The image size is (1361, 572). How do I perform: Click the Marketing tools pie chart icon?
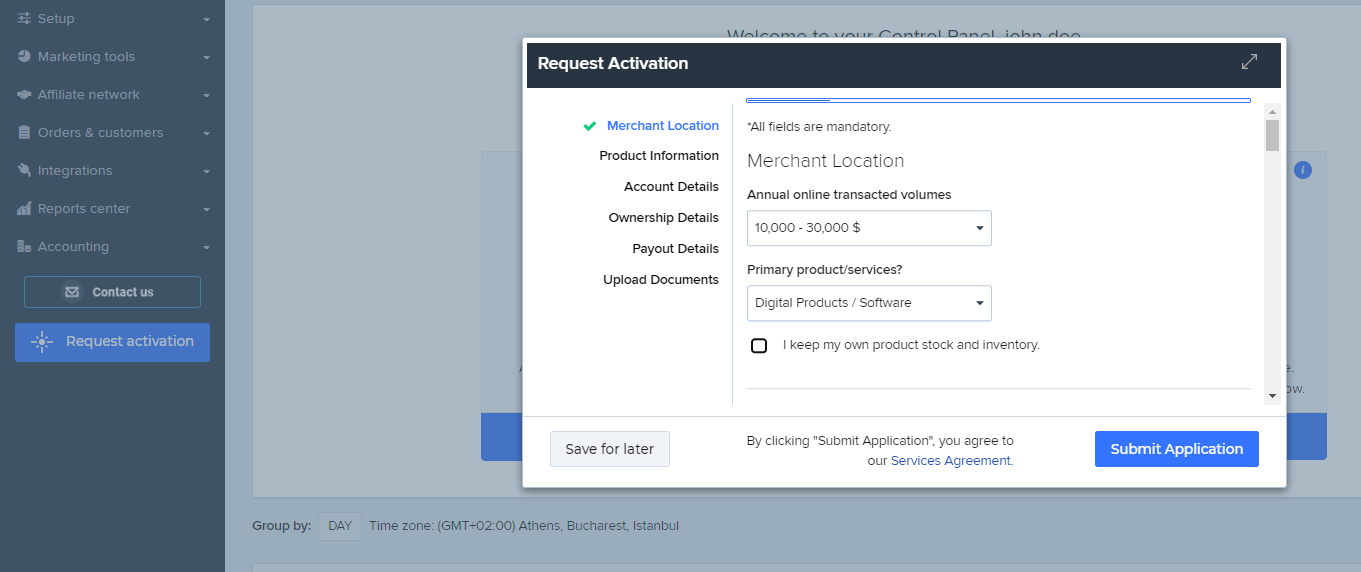click(25, 57)
